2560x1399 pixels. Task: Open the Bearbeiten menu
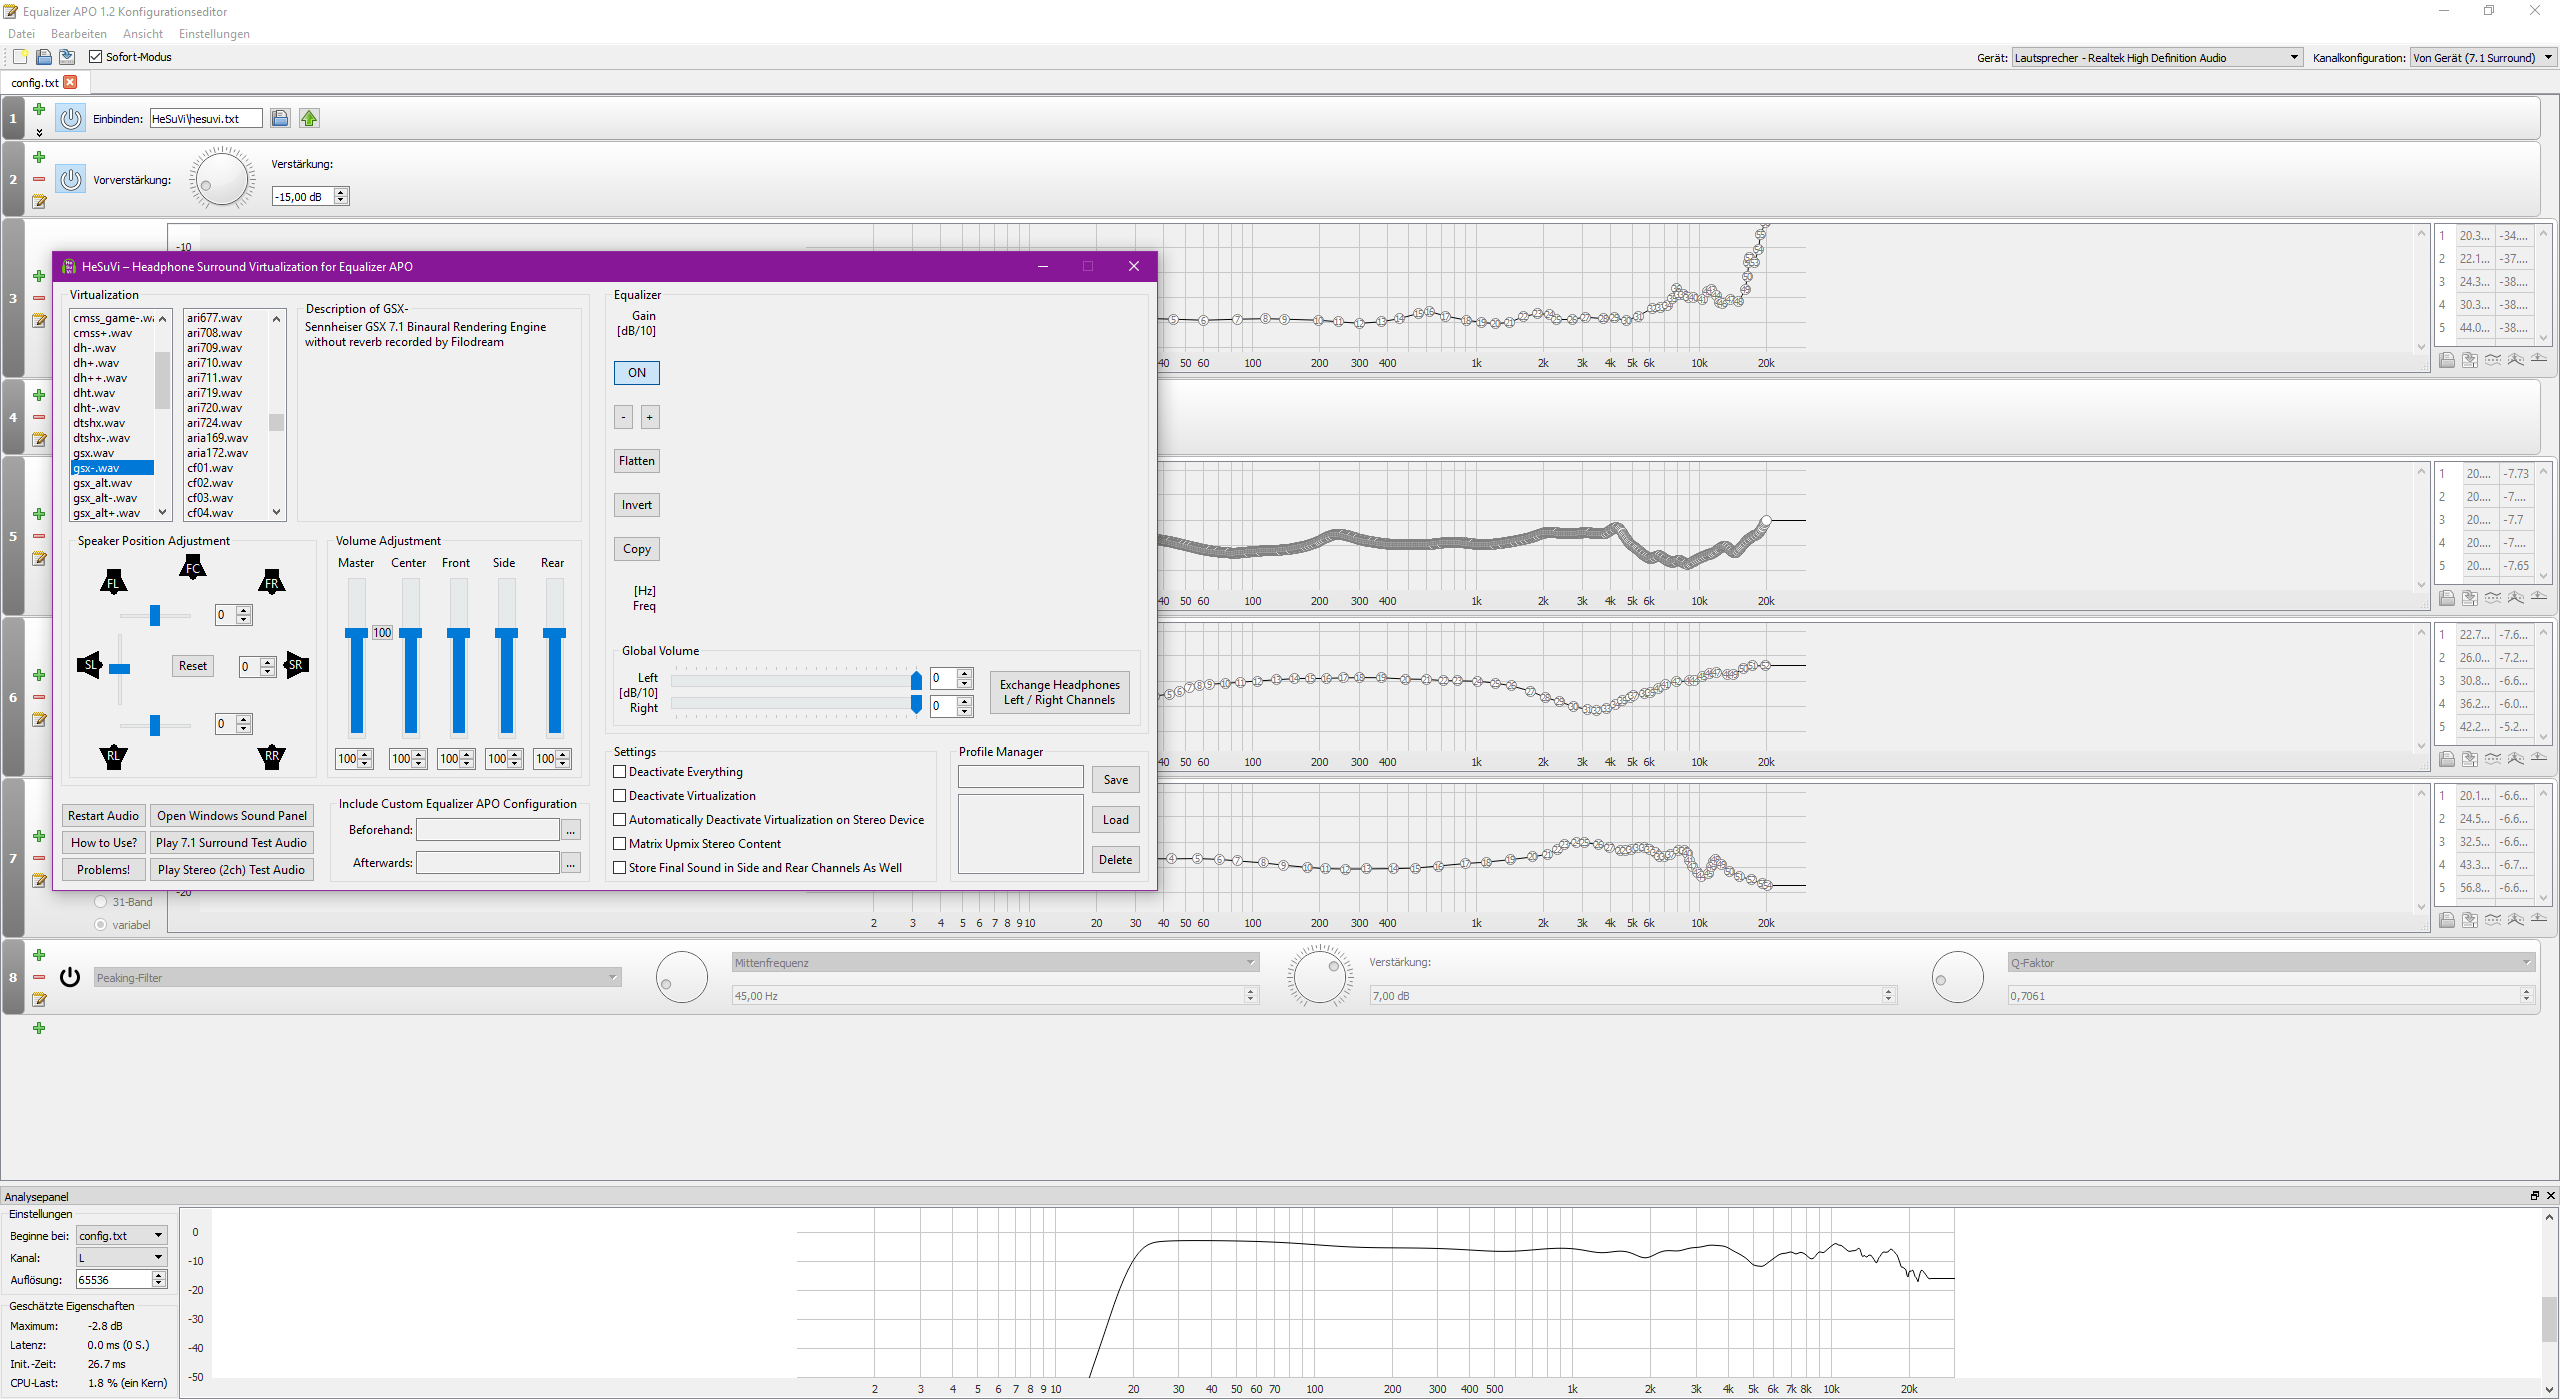click(x=78, y=34)
